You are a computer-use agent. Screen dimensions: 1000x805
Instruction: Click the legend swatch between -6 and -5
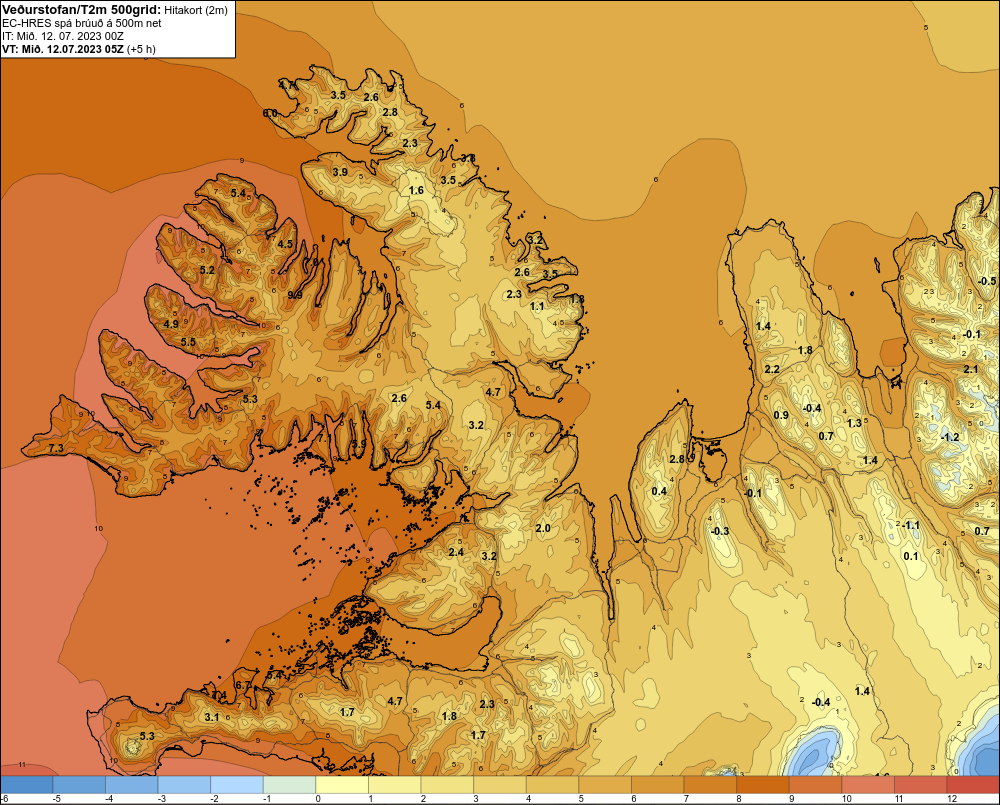pyautogui.click(x=26, y=785)
